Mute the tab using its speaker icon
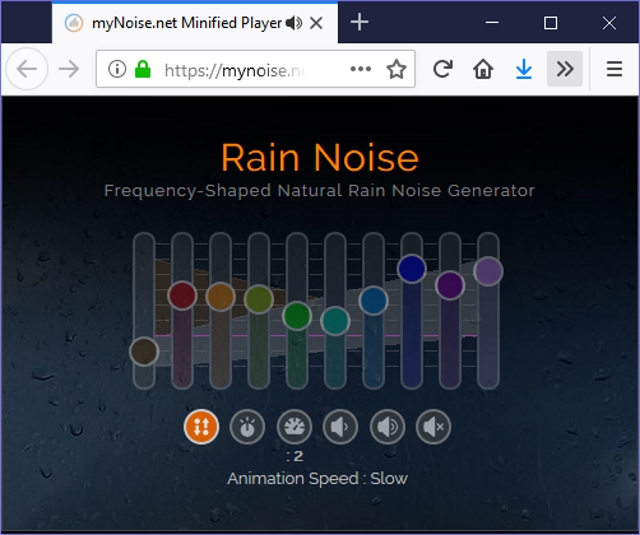This screenshot has height=535, width=640. point(294,23)
